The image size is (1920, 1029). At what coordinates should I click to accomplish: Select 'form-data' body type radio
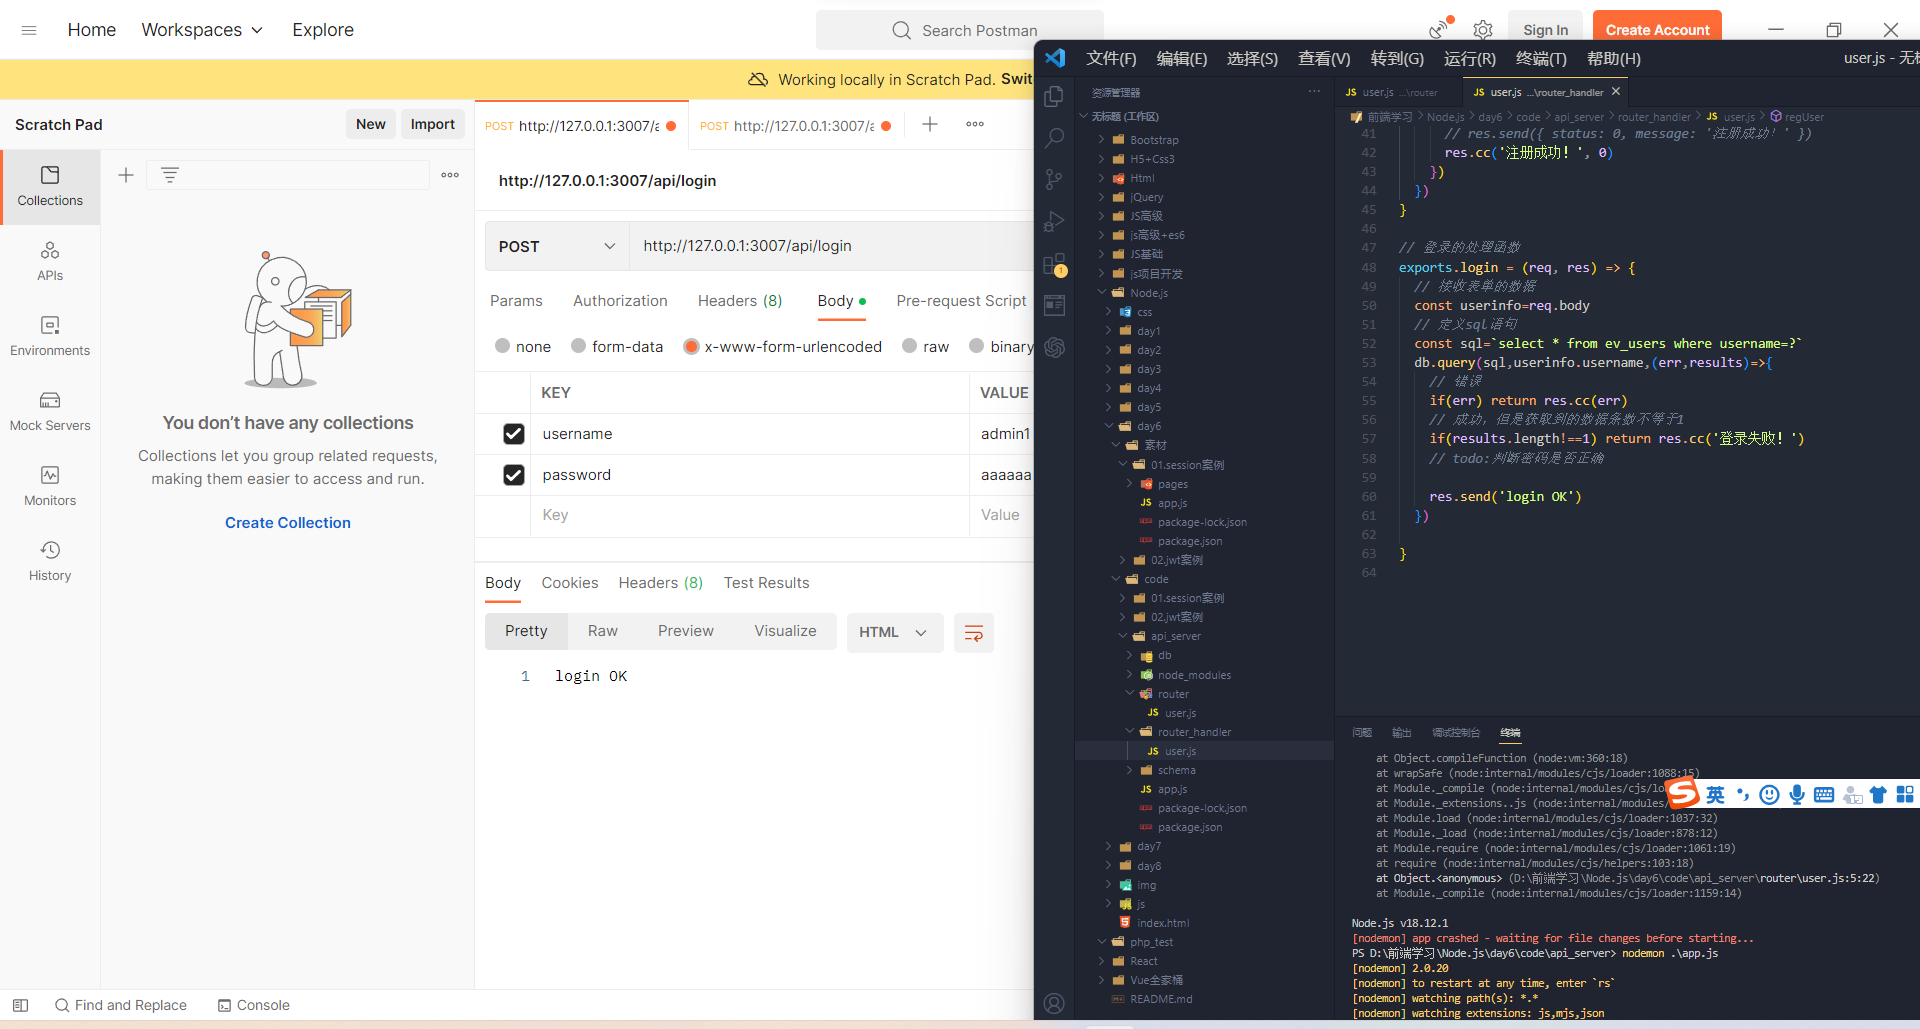point(578,346)
